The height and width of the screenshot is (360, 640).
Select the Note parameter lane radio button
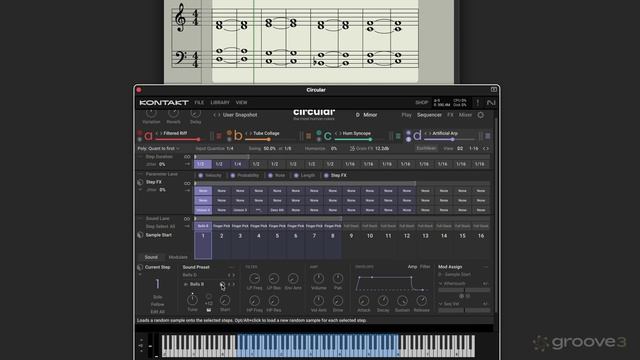(x=270, y=176)
